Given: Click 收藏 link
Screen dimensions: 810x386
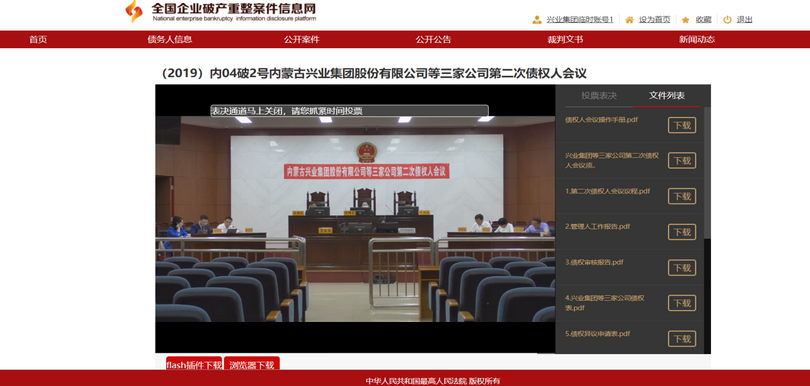Looking at the screenshot, I should pos(704,20).
